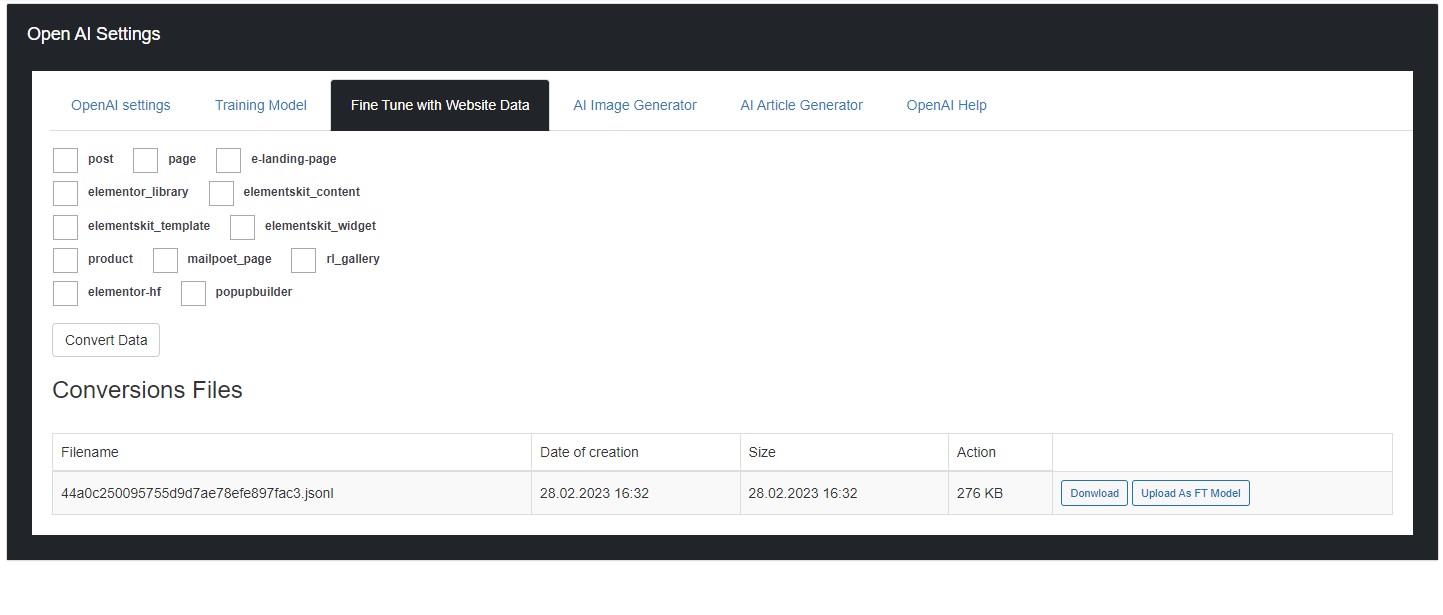Click the Conversions Files heading

(147, 390)
